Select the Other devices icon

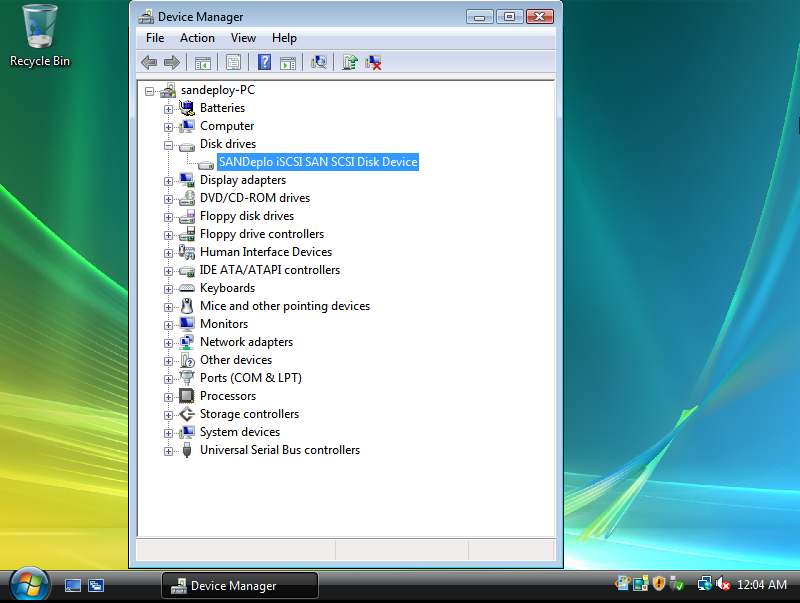187,360
